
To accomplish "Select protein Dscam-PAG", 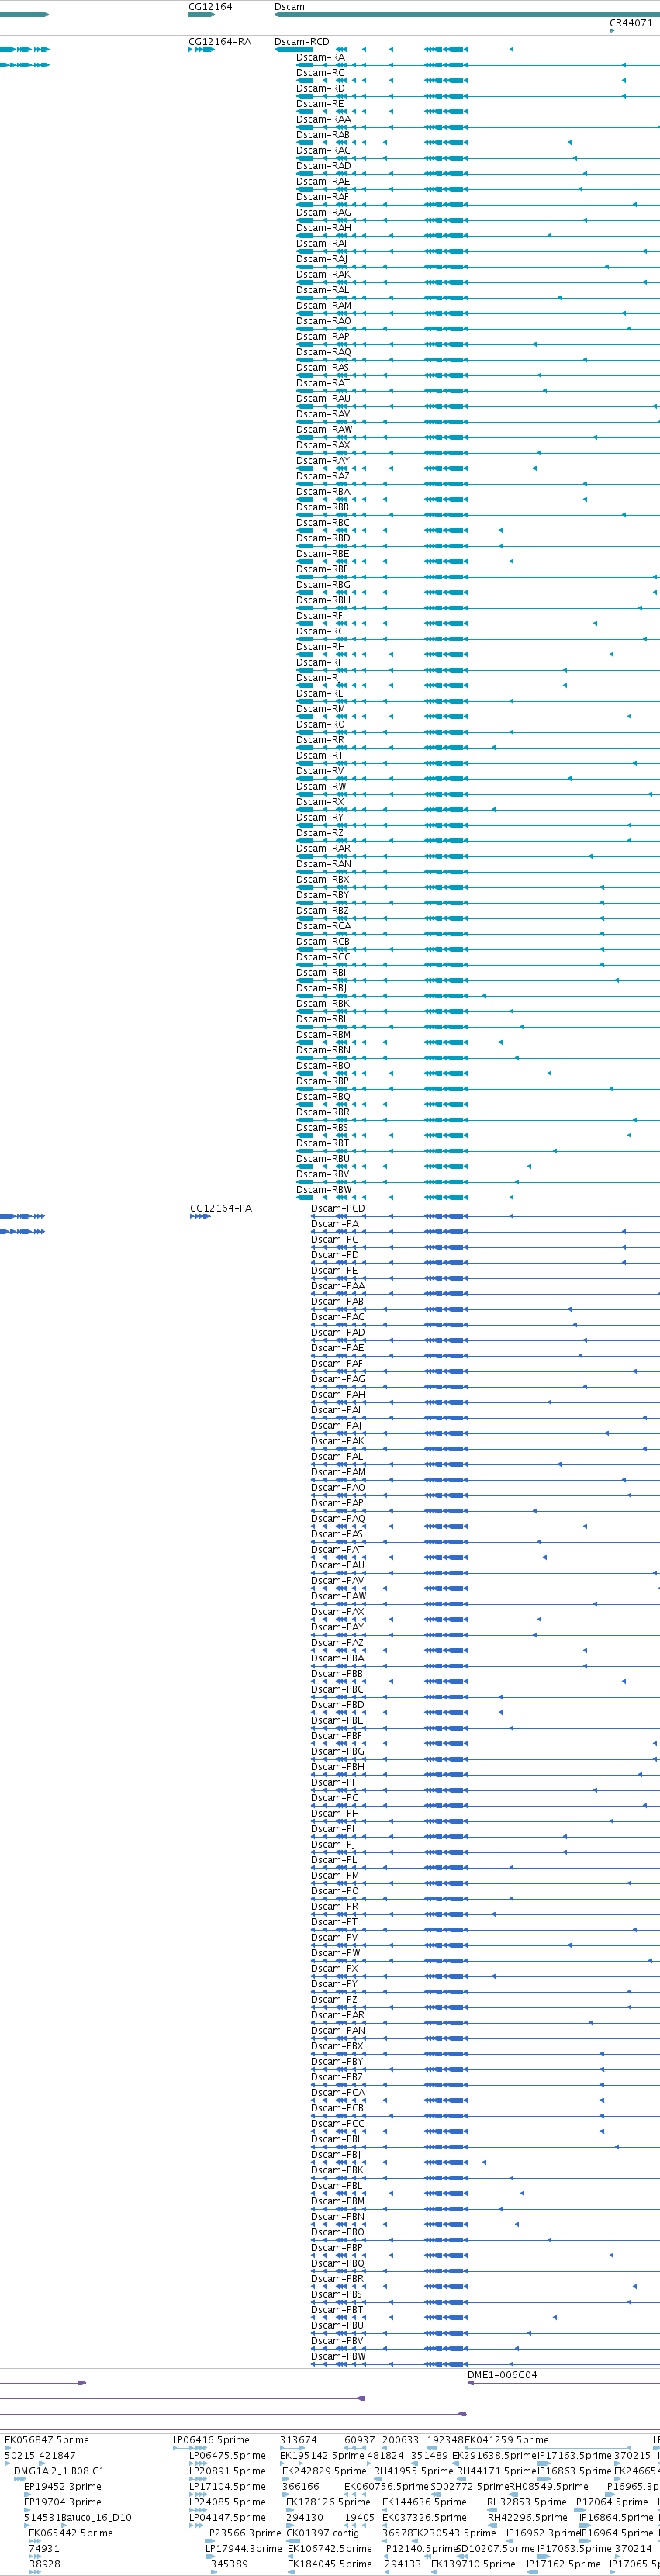I will 338,1379.
